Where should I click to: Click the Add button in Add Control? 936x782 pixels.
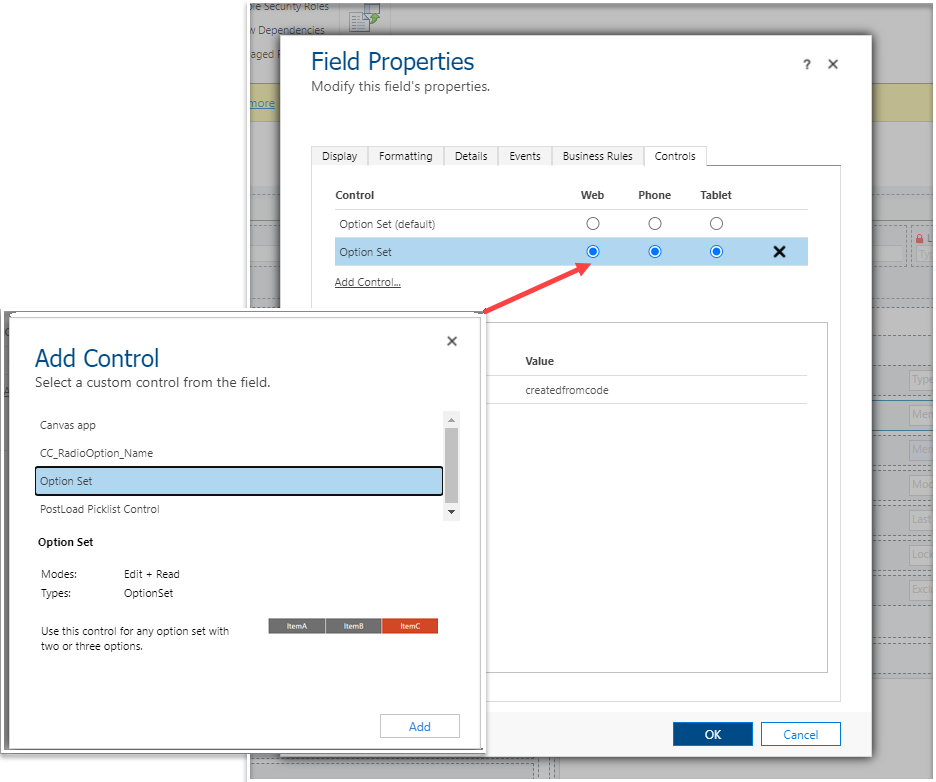point(419,726)
